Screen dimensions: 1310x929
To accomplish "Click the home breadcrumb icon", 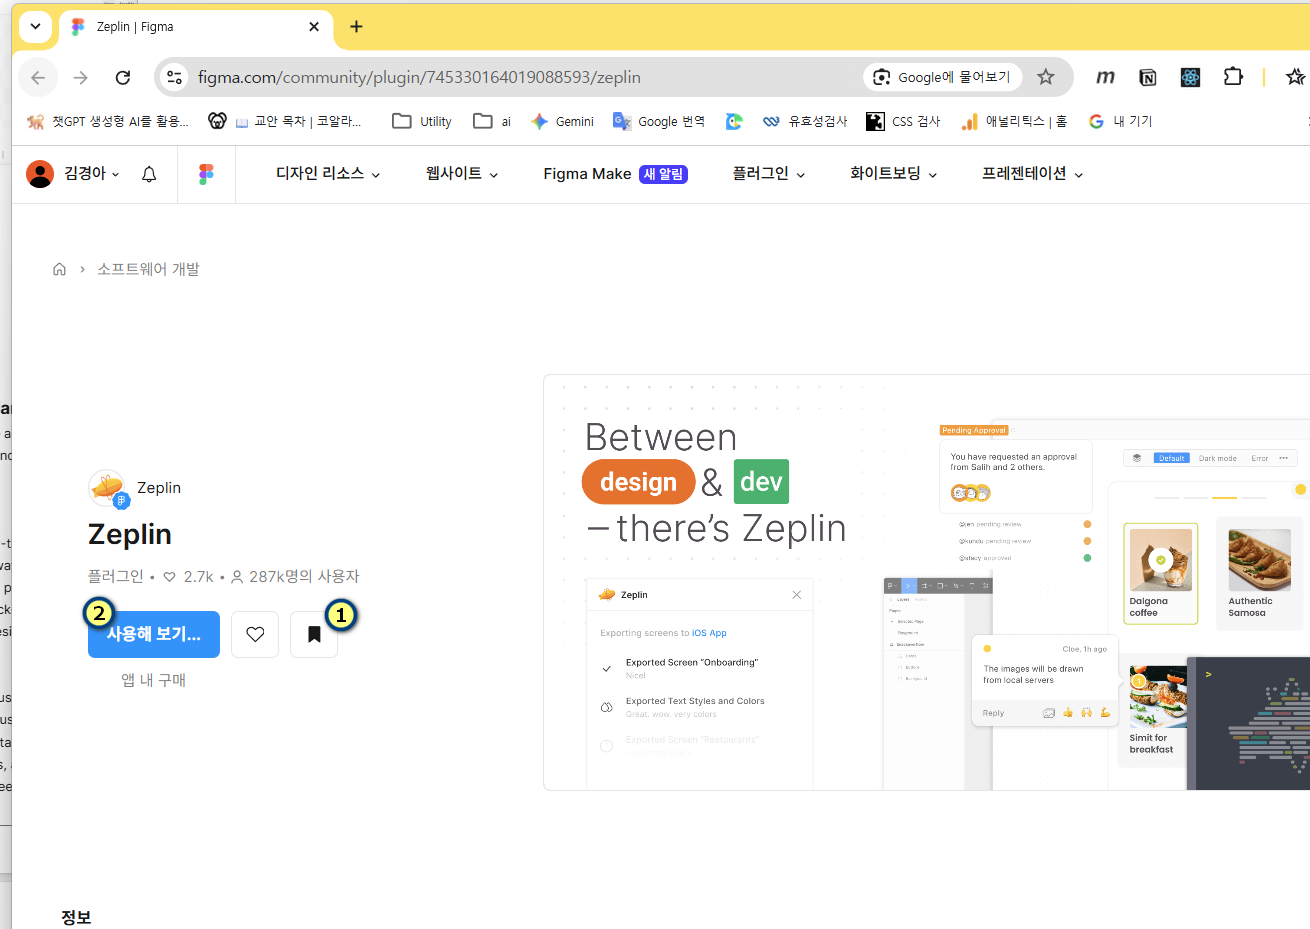I will (59, 269).
